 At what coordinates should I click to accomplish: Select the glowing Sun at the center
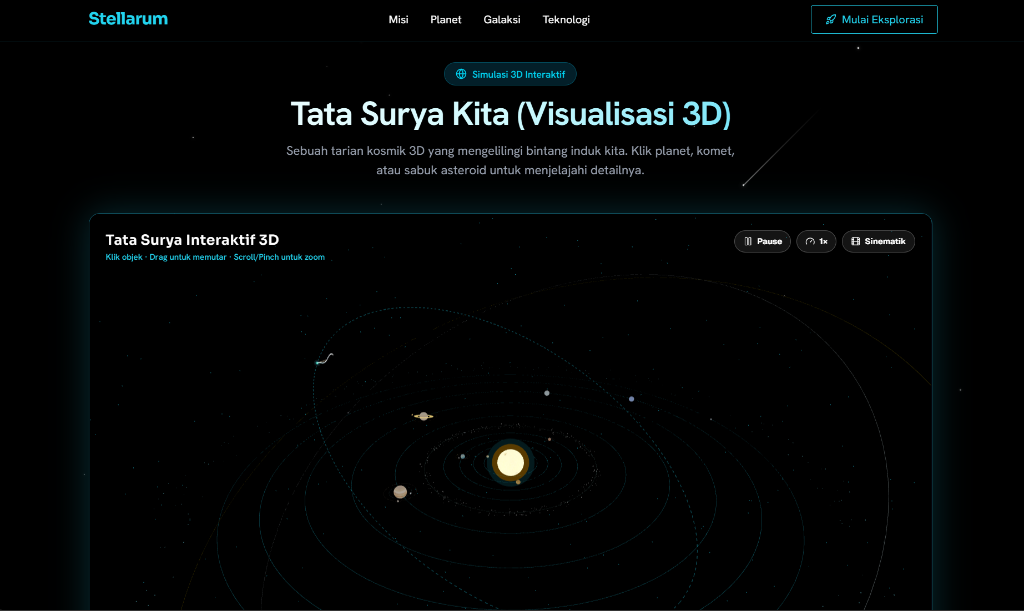510,463
